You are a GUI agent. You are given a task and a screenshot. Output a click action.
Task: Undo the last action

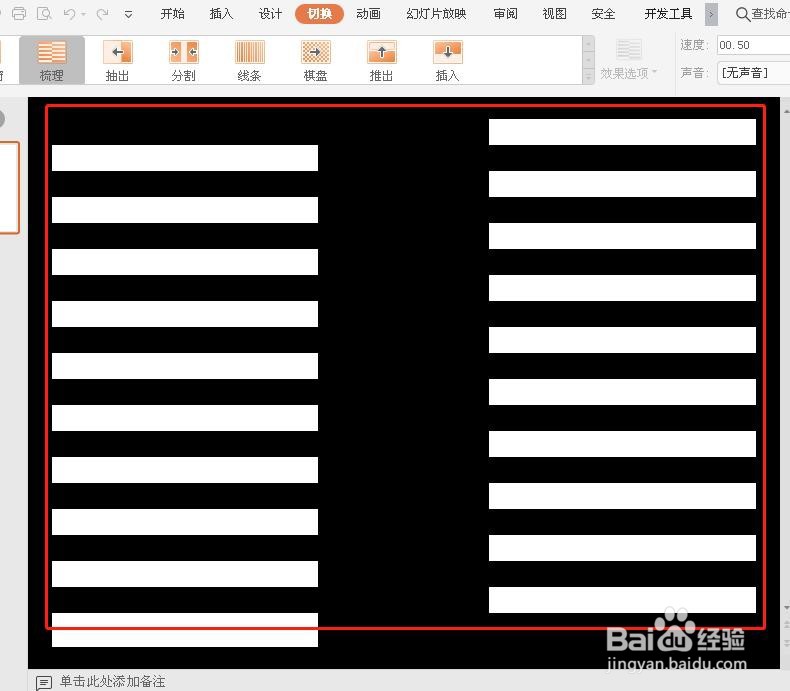pos(70,14)
